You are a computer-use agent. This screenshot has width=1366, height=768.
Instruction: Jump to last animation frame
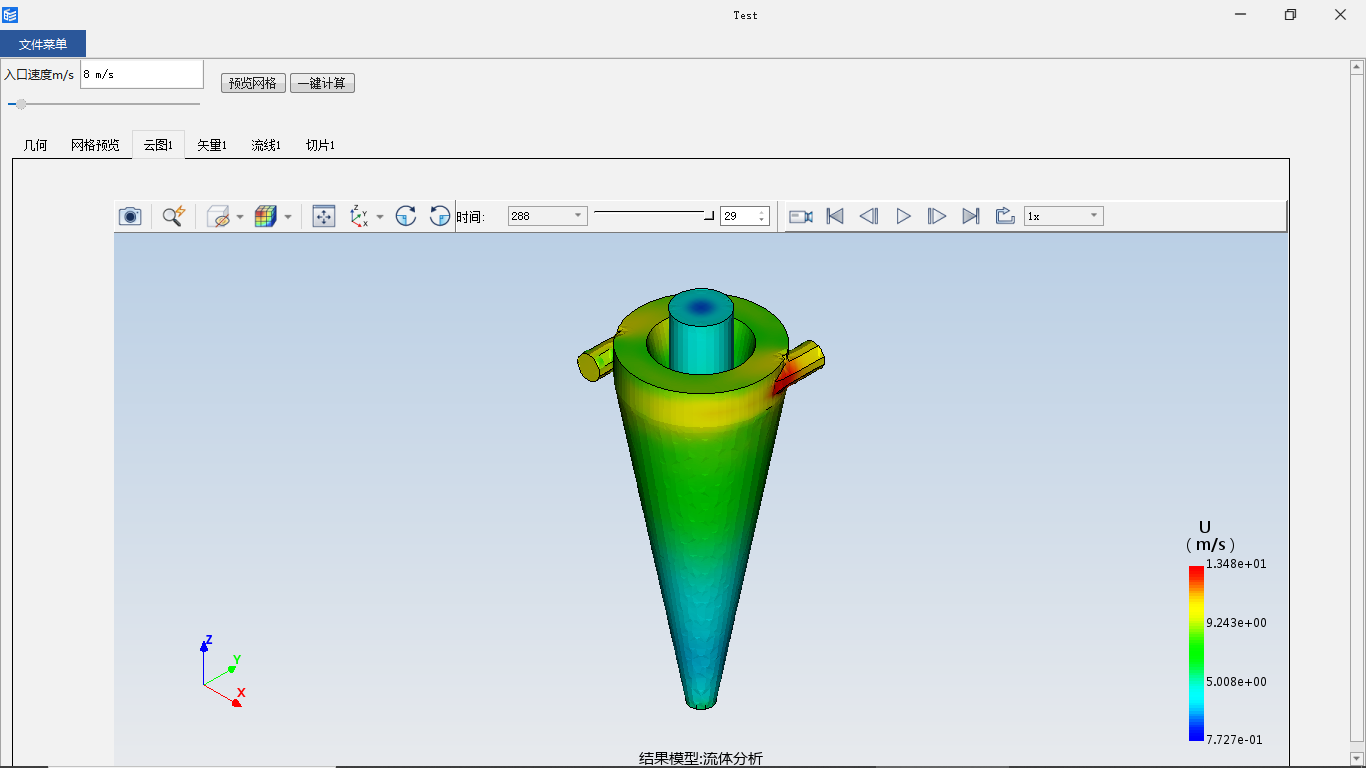[971, 216]
